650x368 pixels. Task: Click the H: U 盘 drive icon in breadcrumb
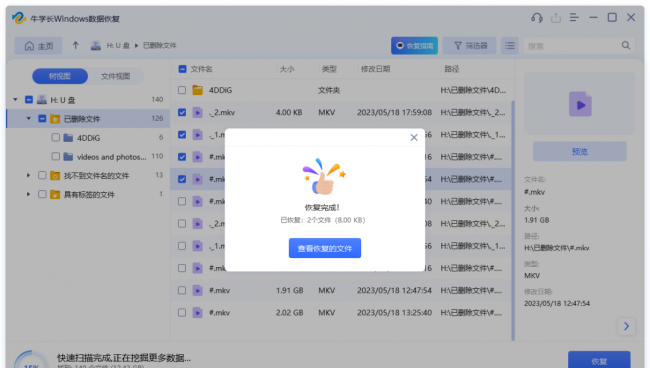[96, 46]
